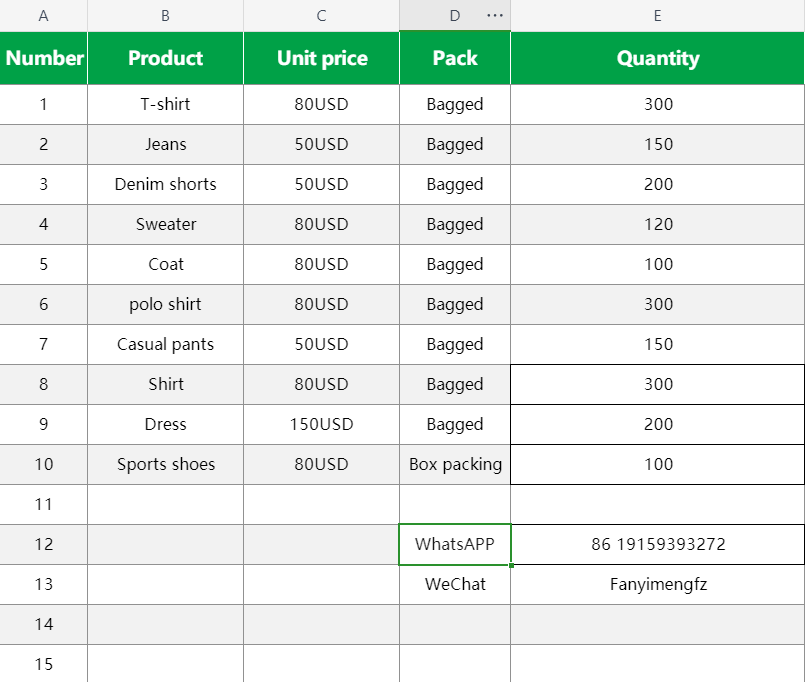
Task: Click the phone number 86 19159393272 cell
Action: (x=657, y=544)
